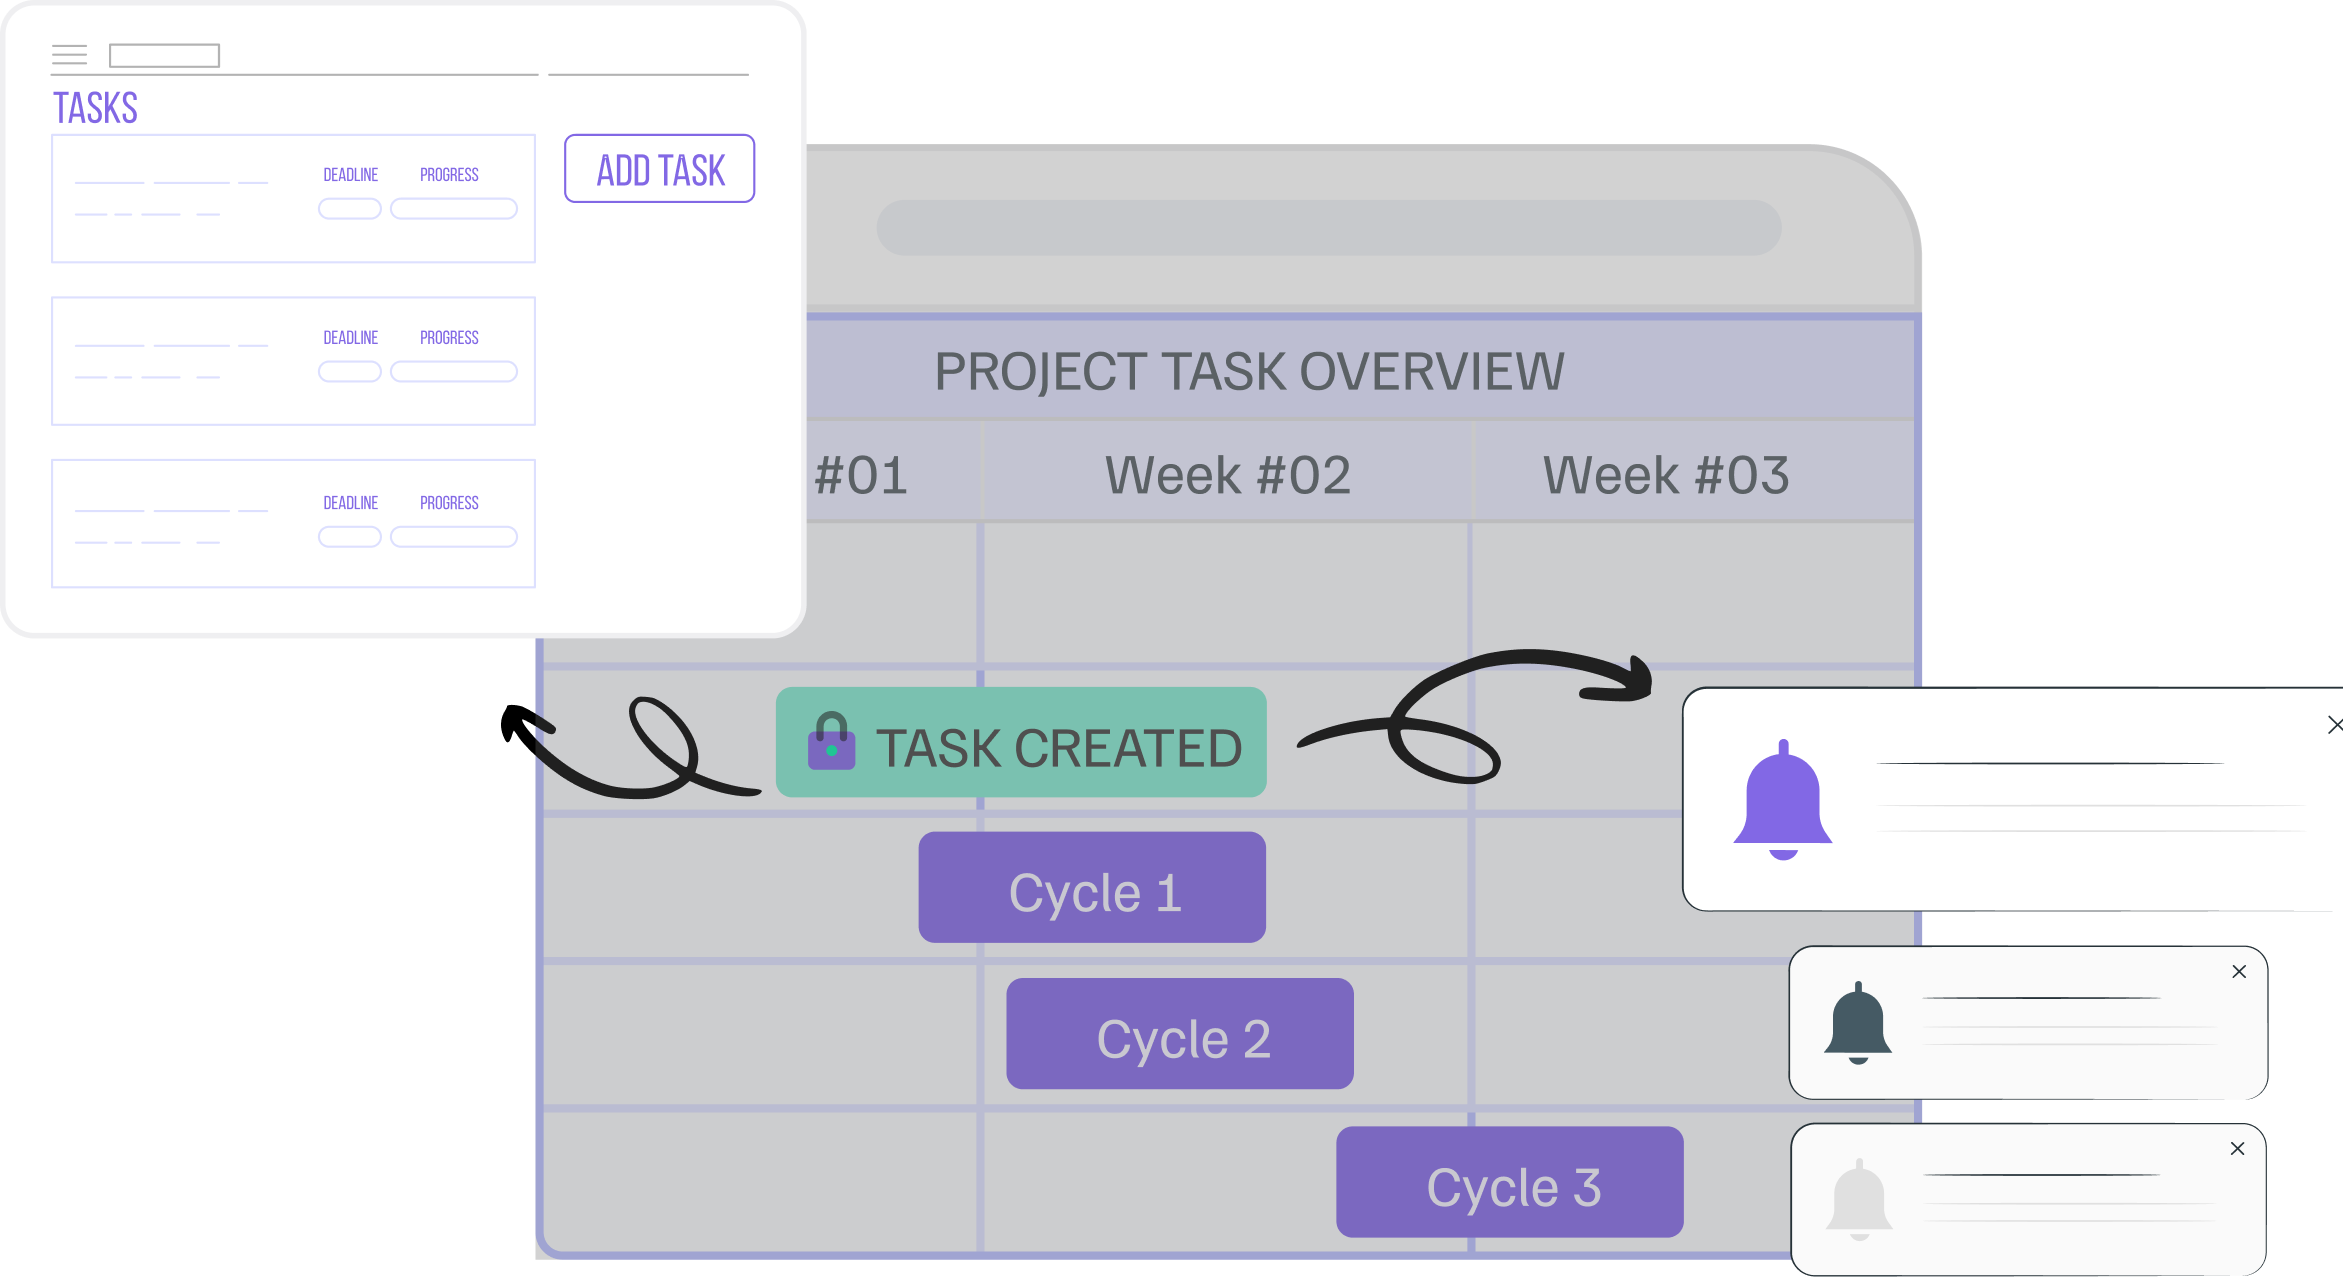This screenshot has height=1277, width=2343.
Task: Click the light gray bell icon
Action: coord(1858,1199)
